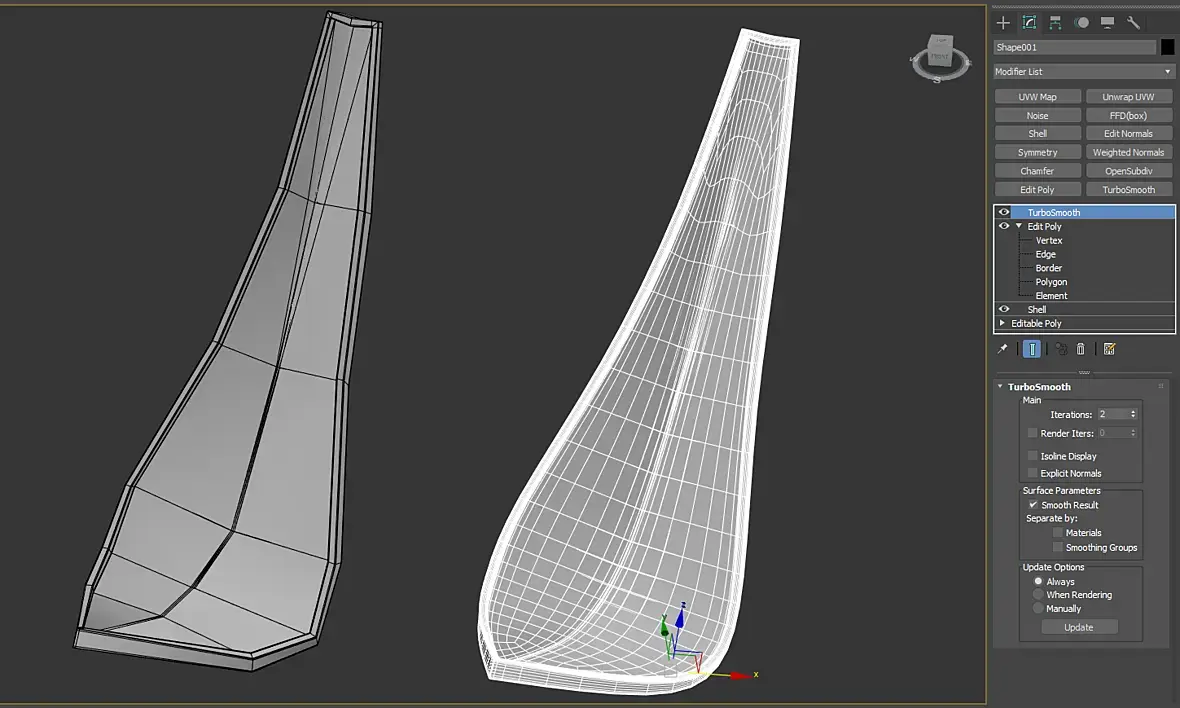
Task: Remove modifier with the trash icon
Action: tap(1081, 348)
